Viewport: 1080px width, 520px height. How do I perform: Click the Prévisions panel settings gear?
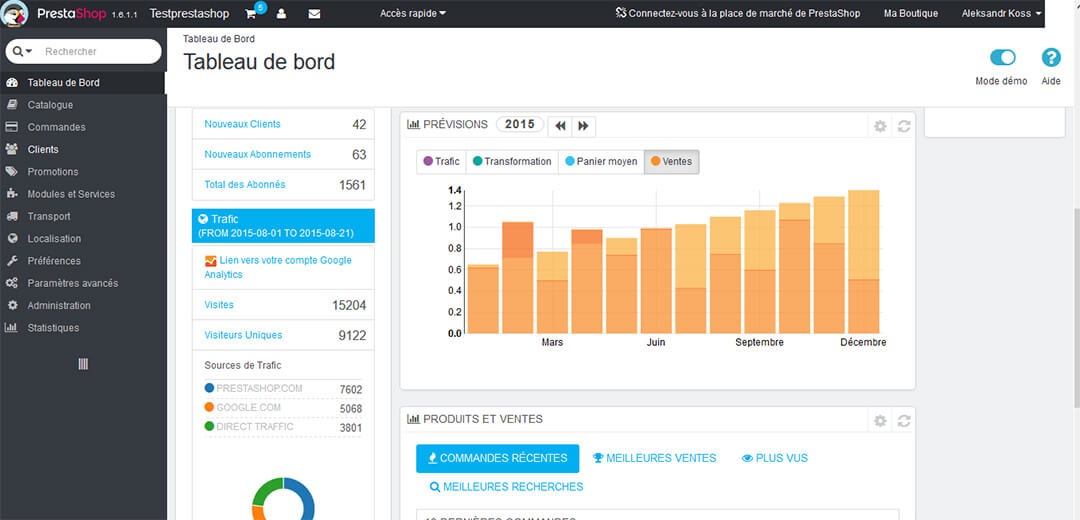pyautogui.click(x=880, y=126)
